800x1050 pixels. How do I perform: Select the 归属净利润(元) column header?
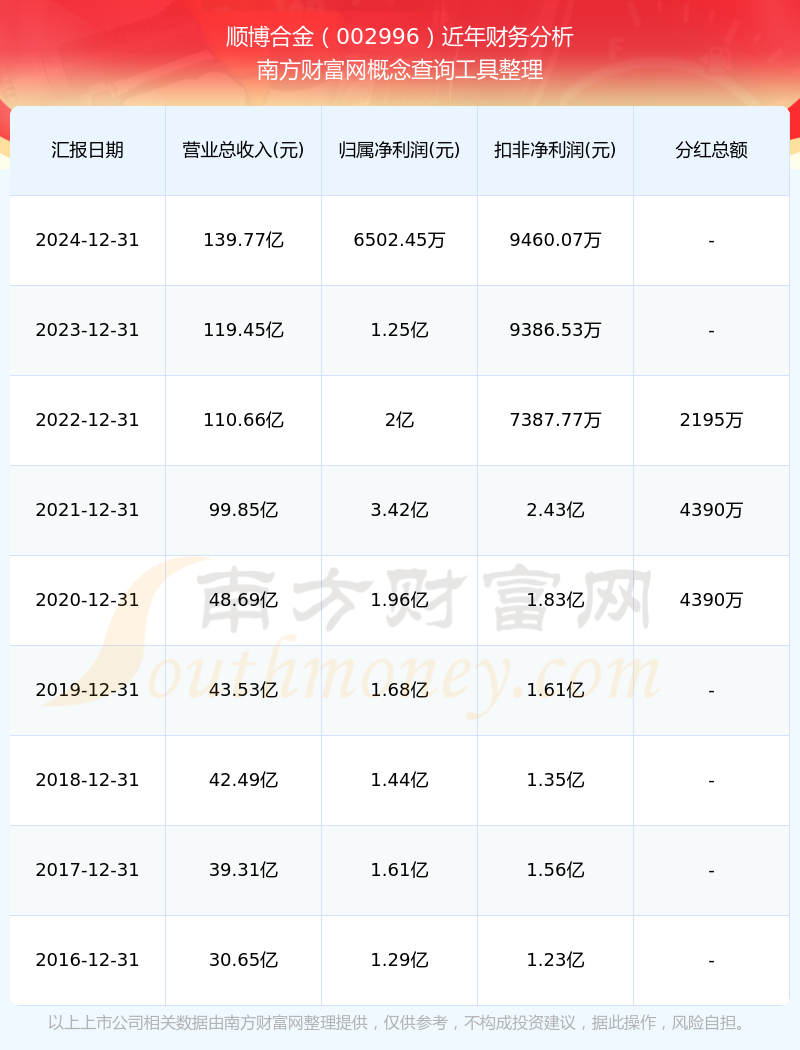point(400,150)
